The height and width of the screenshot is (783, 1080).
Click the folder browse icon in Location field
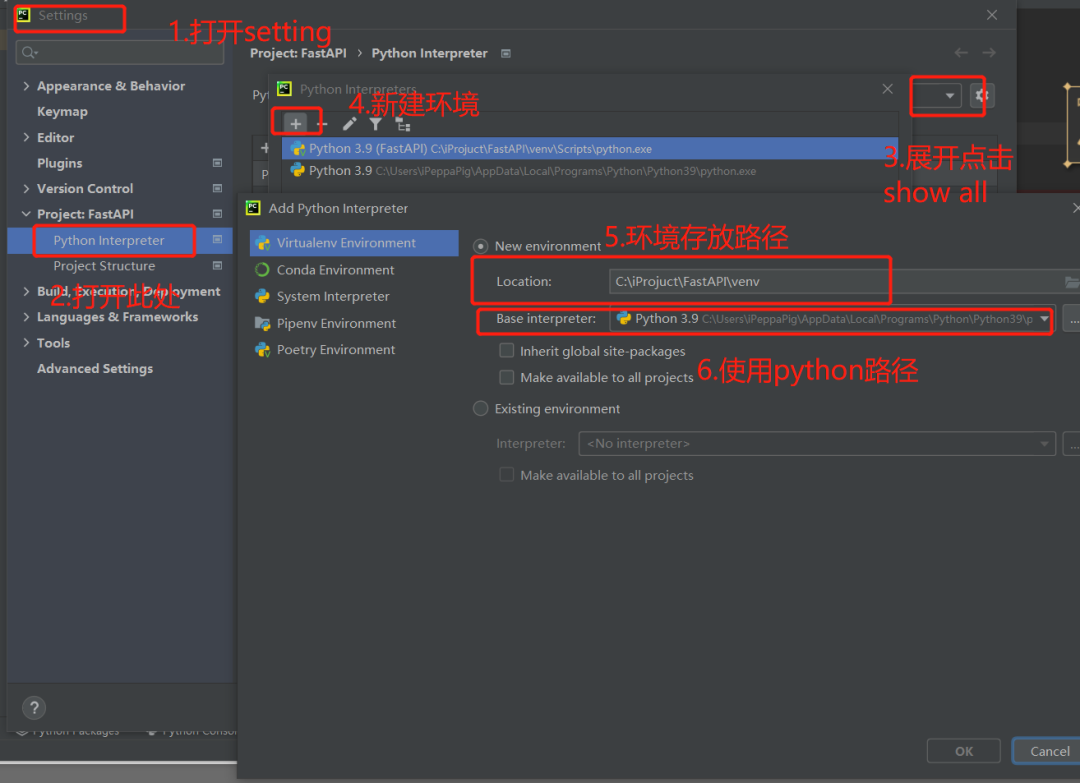[x=1071, y=282]
